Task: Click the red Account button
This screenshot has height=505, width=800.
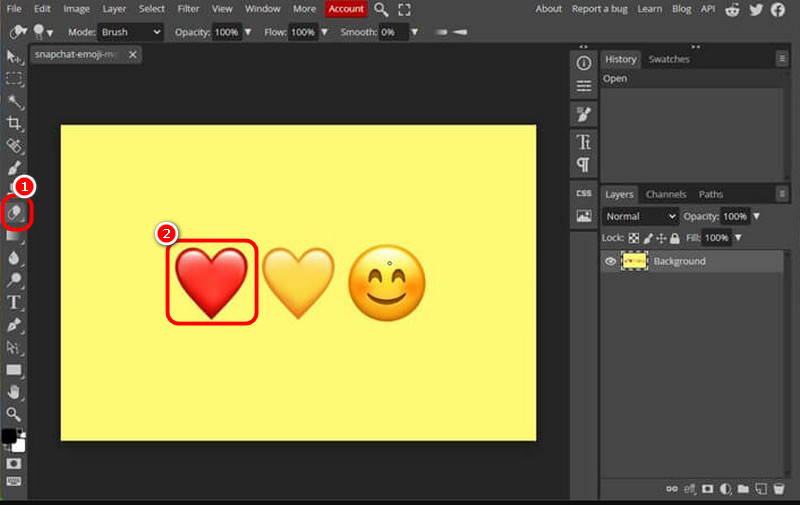Action: click(x=346, y=9)
